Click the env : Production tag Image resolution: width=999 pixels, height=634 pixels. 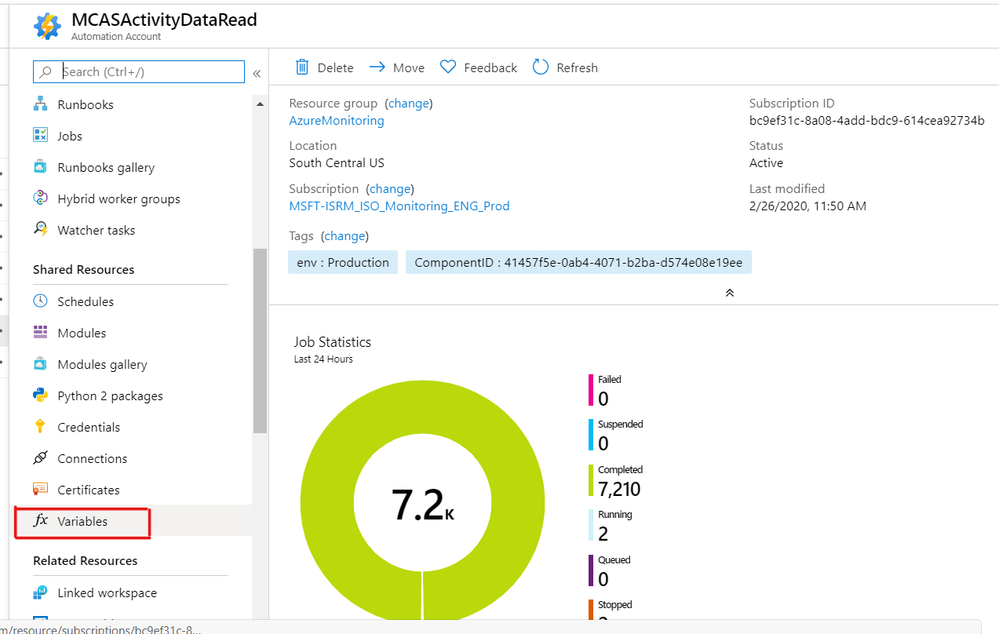click(x=343, y=262)
